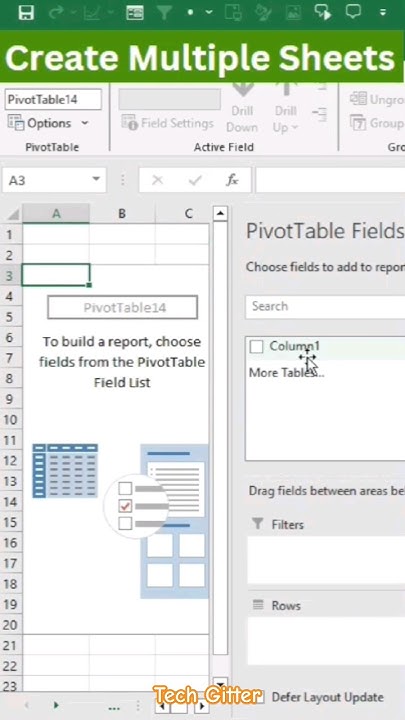Select row 1 header
Screen dimensions: 405x720
coord(10,235)
